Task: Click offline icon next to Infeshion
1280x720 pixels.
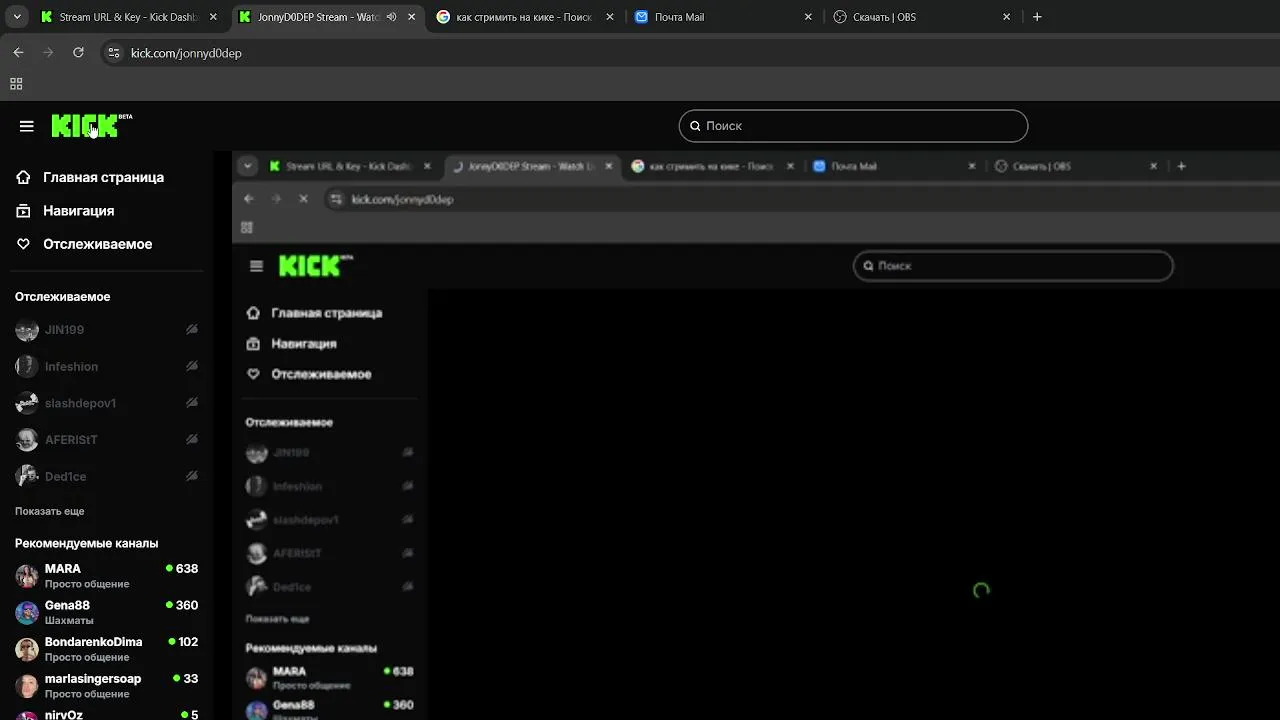Action: point(192,367)
